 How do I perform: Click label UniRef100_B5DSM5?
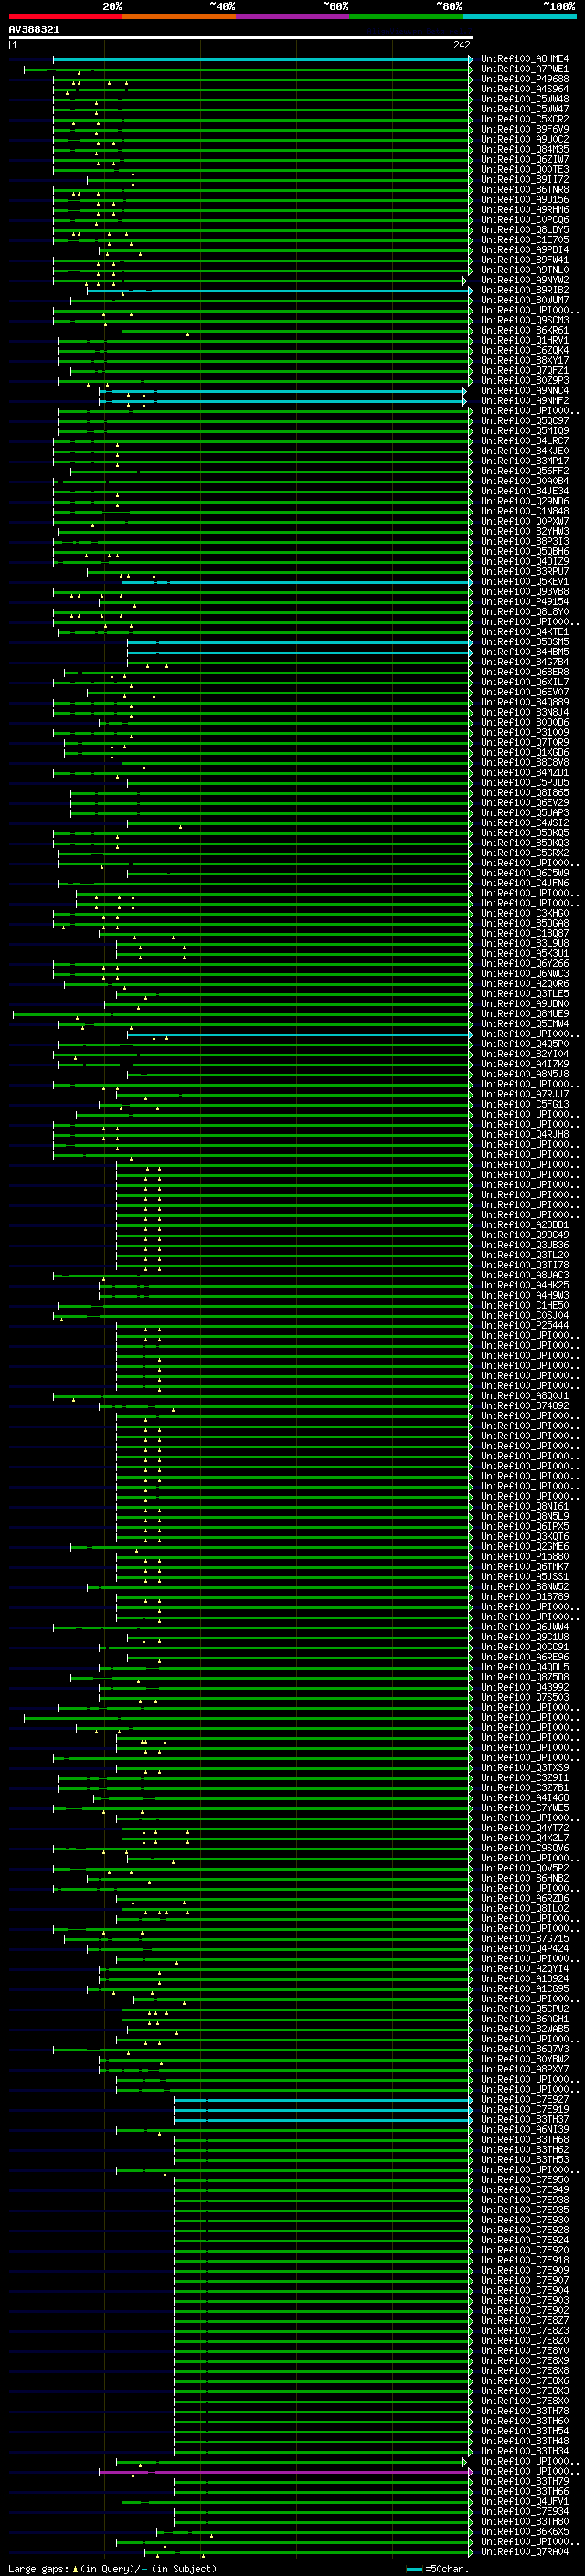[524, 642]
